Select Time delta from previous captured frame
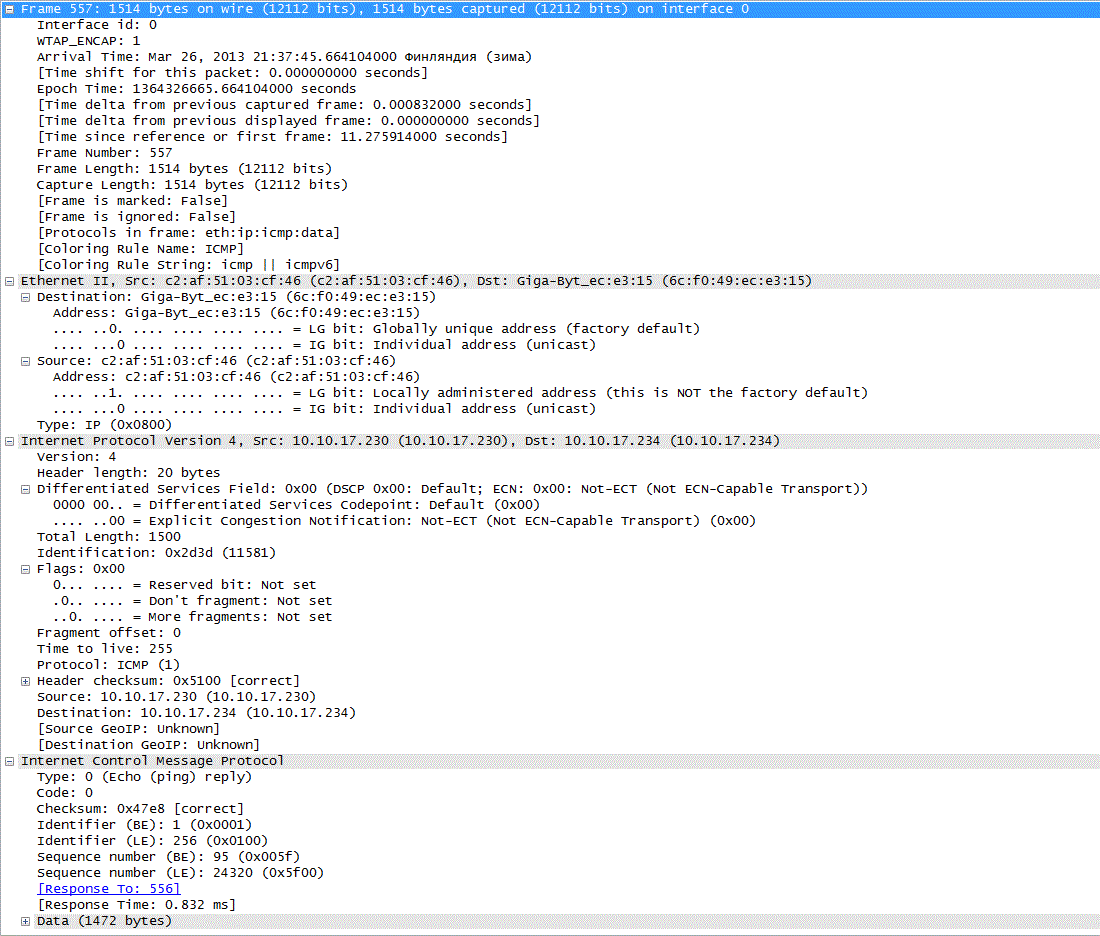This screenshot has width=1100, height=936. tap(284, 105)
